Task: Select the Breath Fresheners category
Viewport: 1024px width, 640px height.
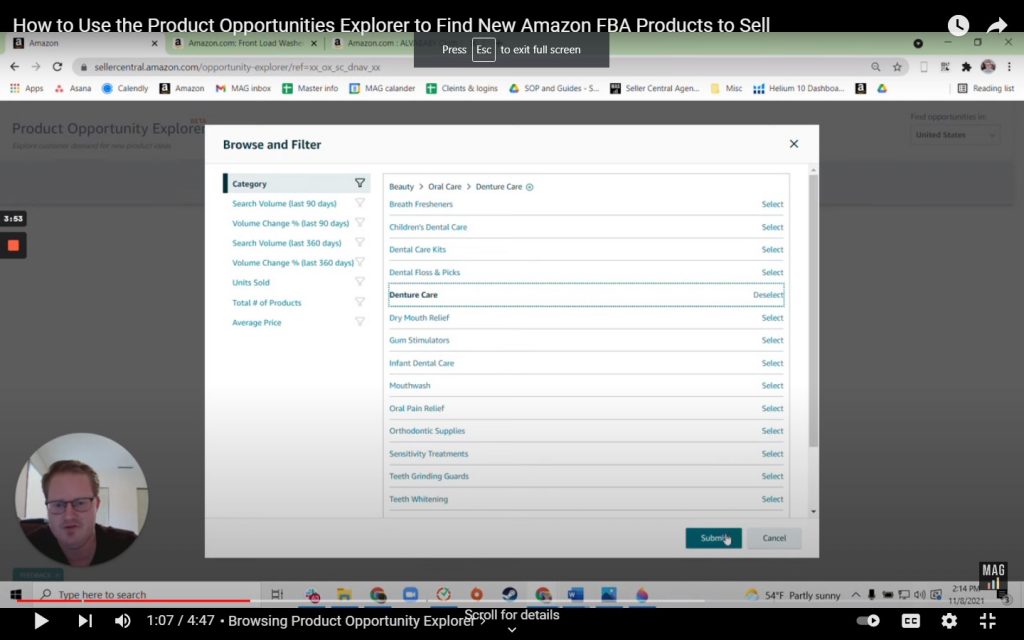Action: 772,204
